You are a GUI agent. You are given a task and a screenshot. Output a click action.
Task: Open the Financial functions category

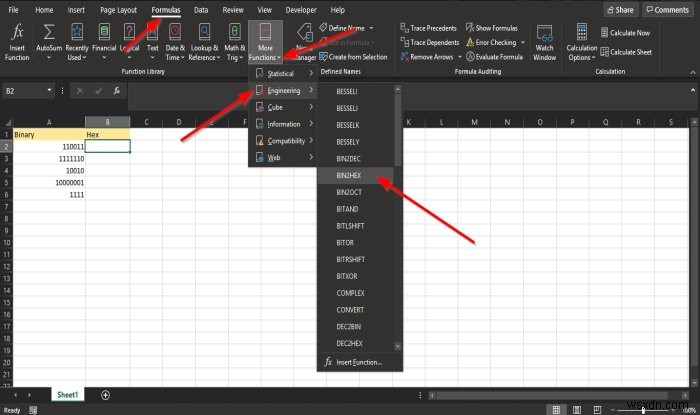104,42
